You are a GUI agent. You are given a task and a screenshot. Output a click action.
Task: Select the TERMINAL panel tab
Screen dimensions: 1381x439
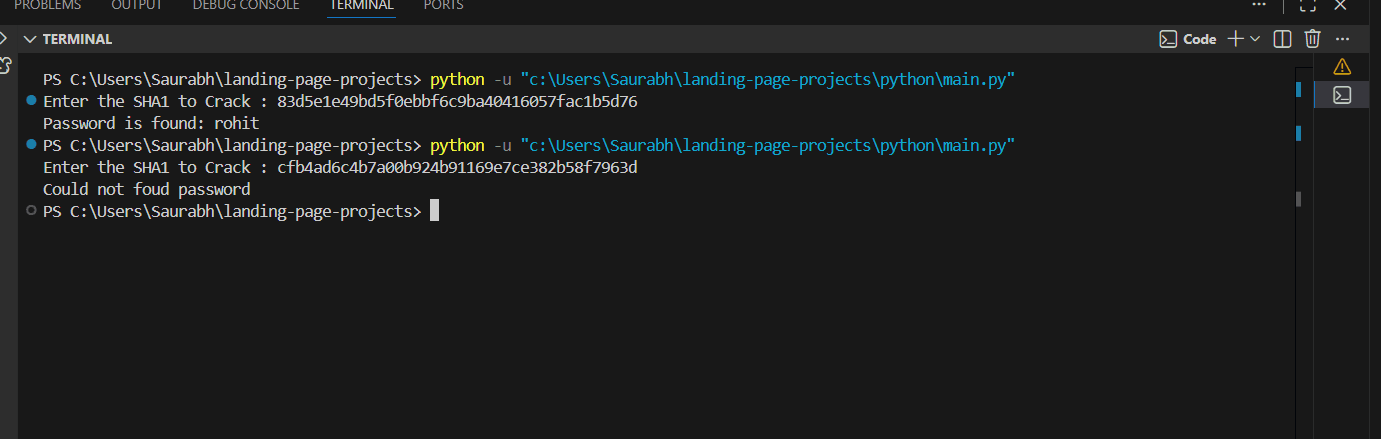coord(361,6)
